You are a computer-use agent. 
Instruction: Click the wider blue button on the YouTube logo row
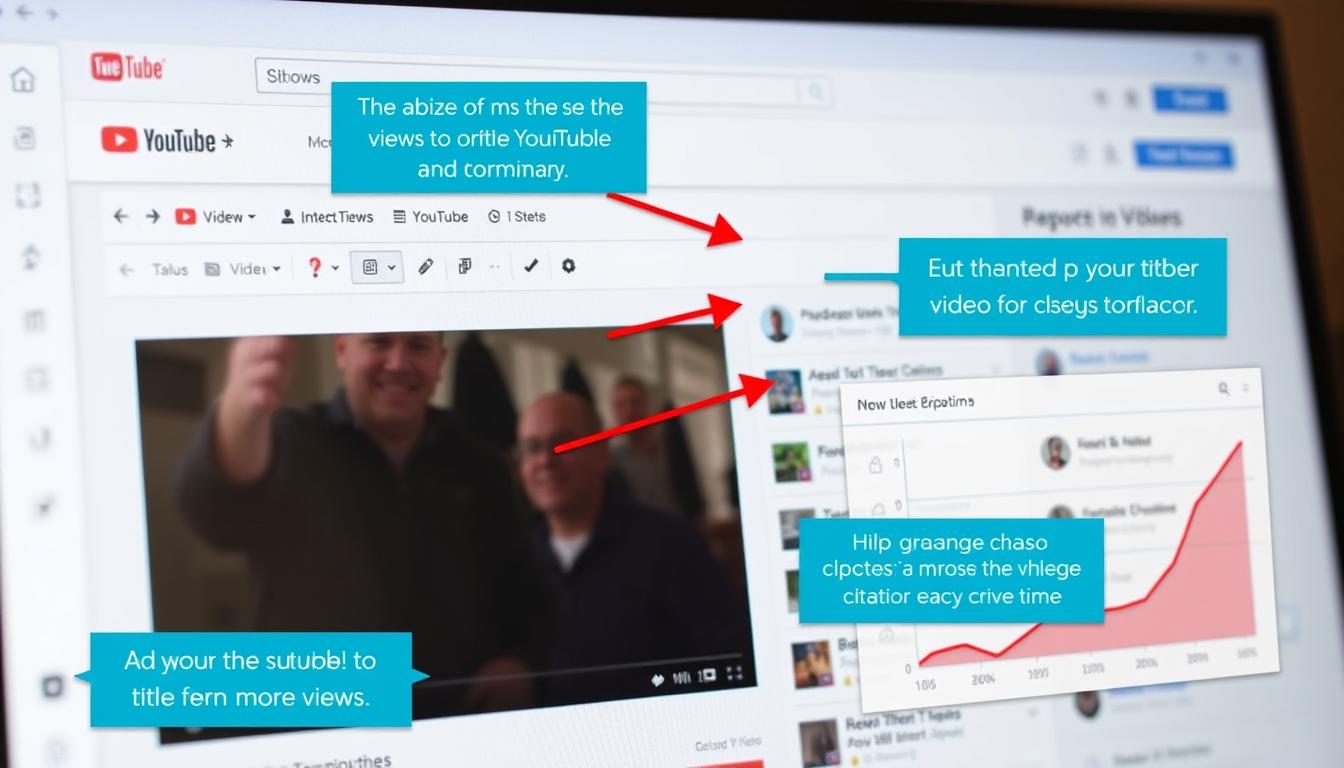point(1184,155)
